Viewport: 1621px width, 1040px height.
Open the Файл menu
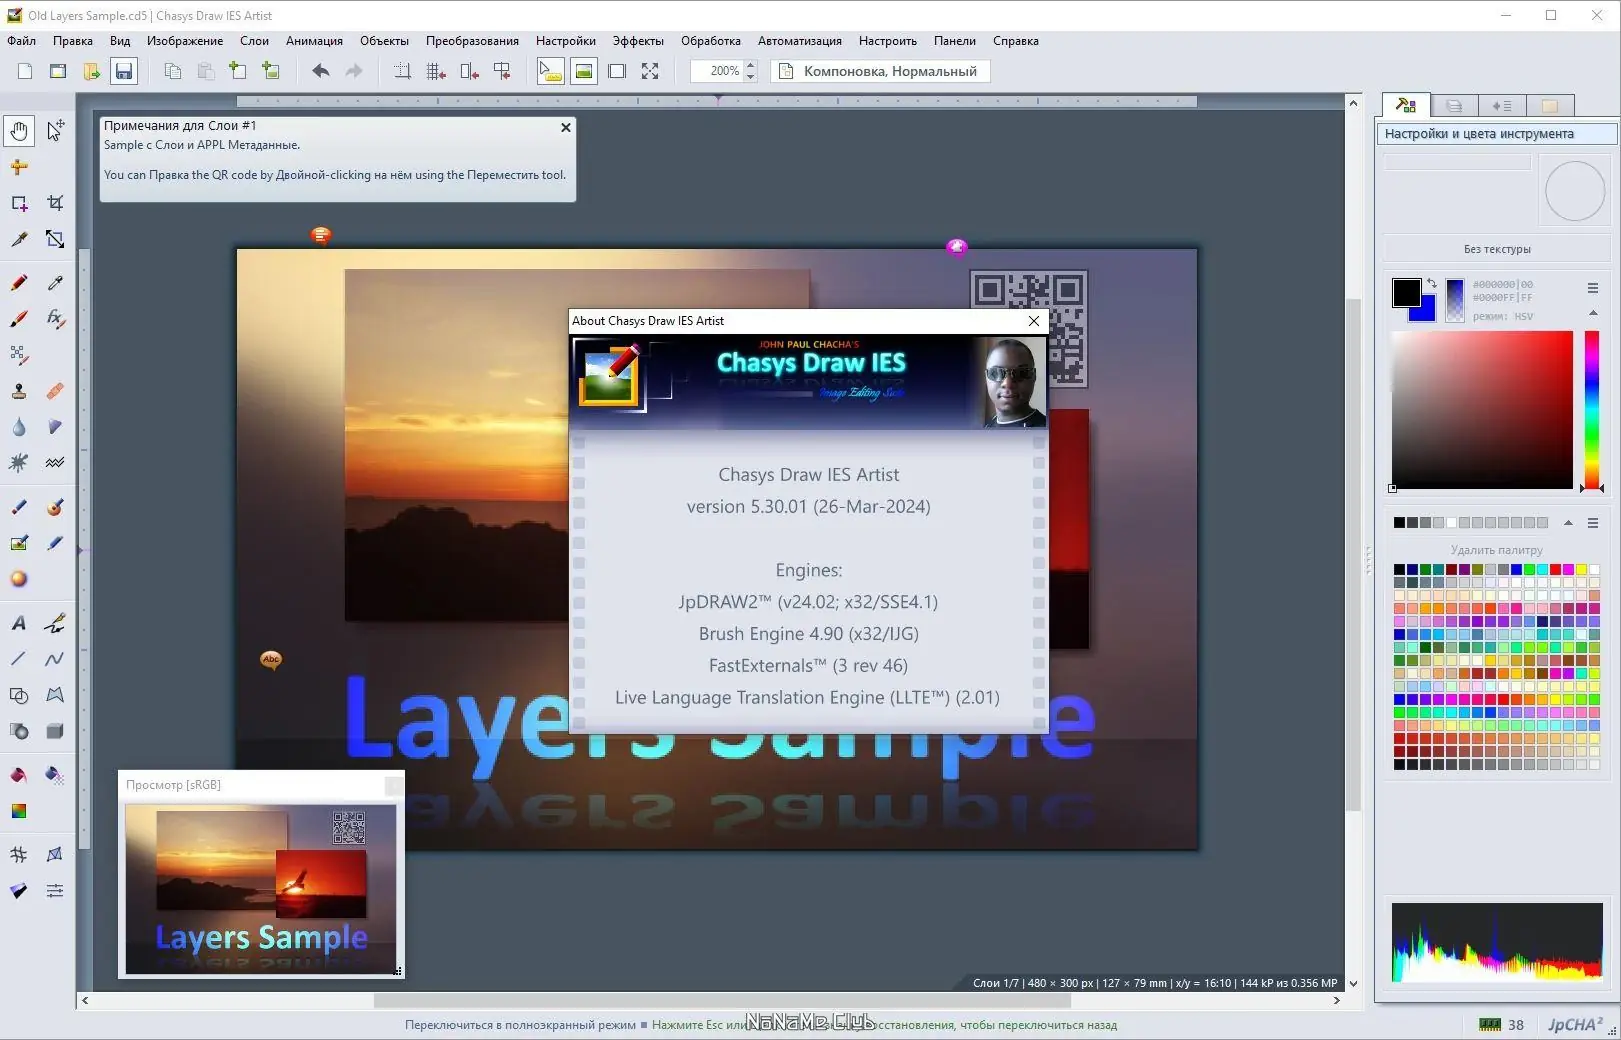click(21, 41)
